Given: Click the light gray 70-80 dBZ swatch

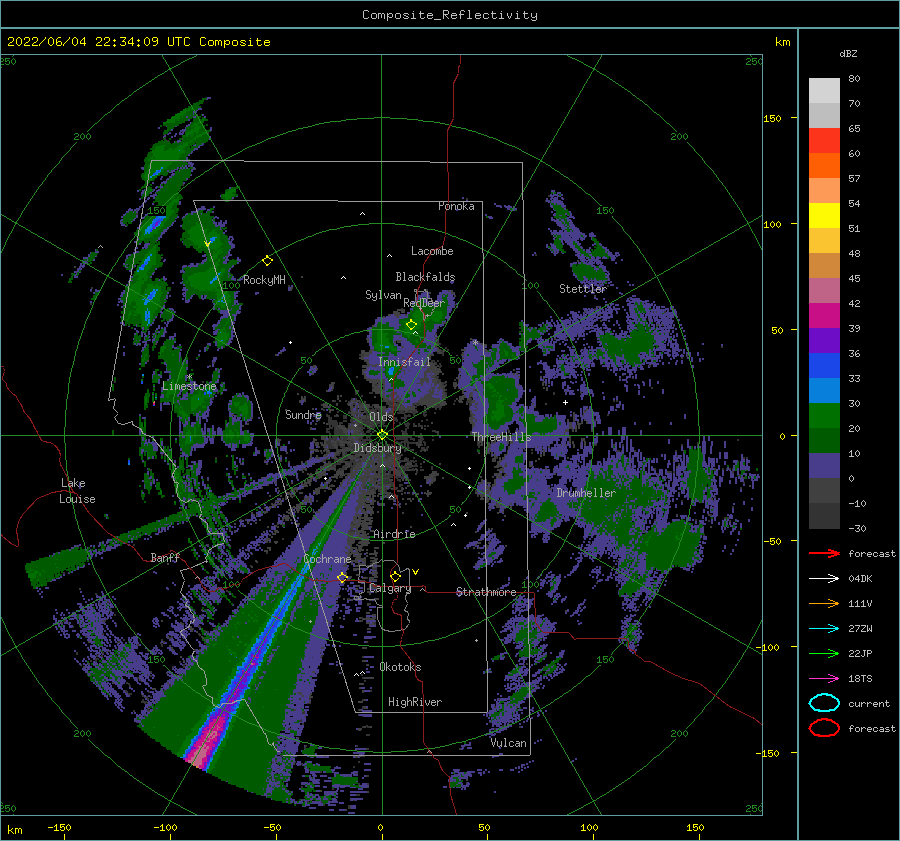Looking at the screenshot, I should click(824, 91).
